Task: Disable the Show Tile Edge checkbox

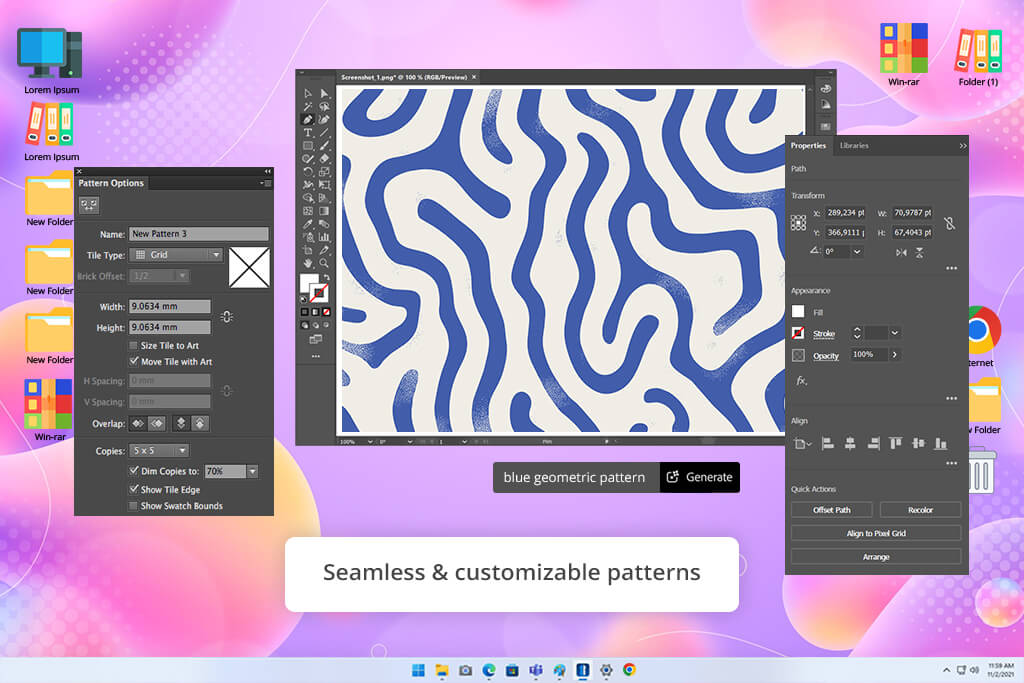Action: click(x=134, y=489)
